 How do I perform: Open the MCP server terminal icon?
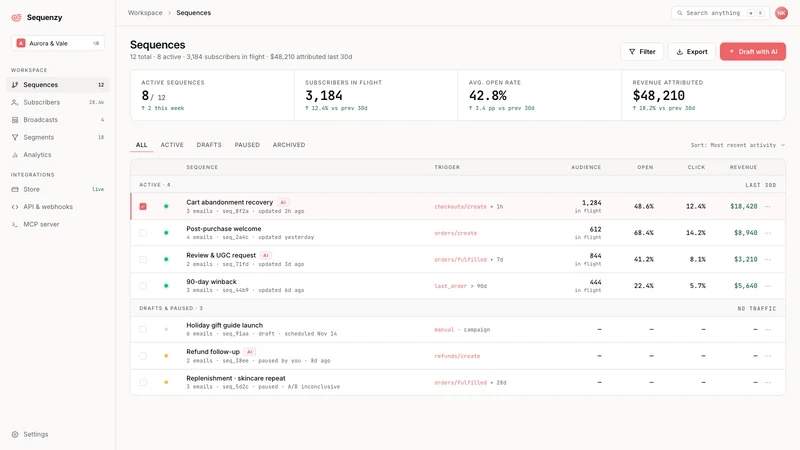15,224
